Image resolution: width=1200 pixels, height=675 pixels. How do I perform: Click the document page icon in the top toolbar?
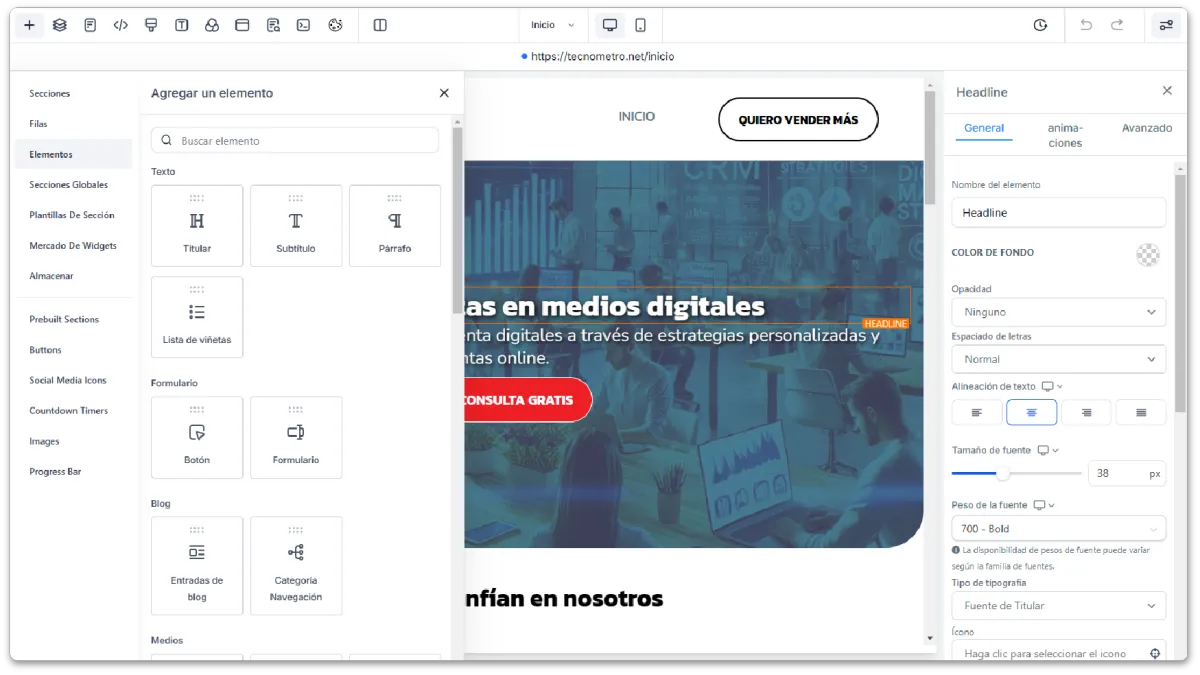pos(90,25)
